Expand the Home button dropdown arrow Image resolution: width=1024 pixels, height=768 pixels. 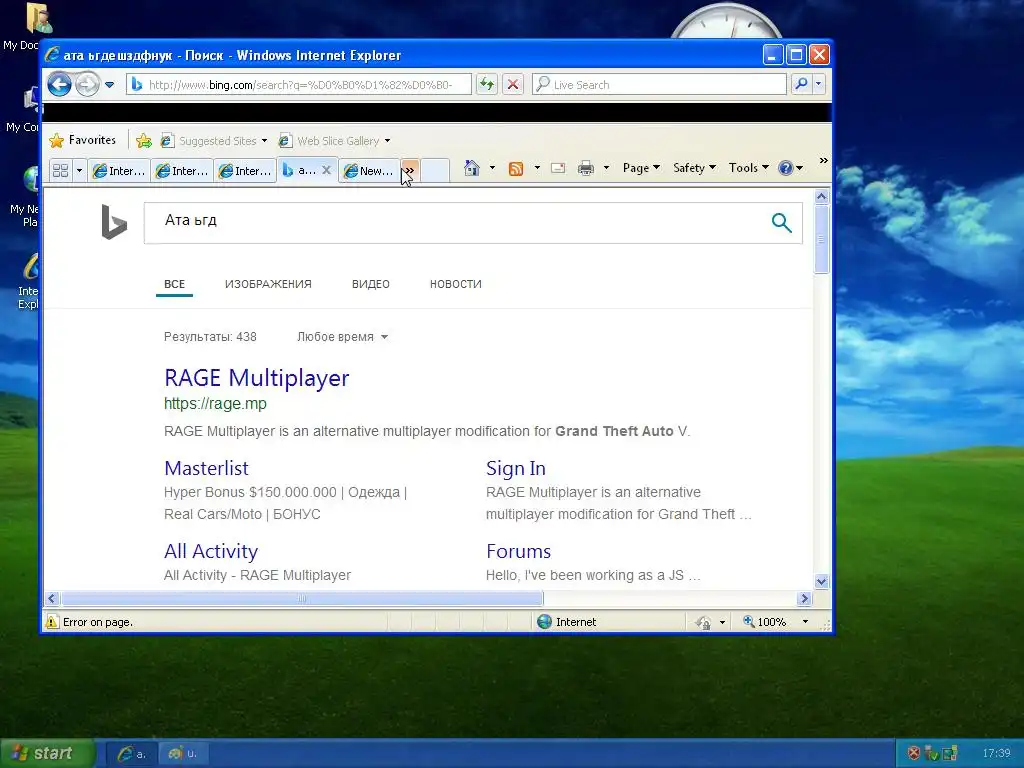(x=492, y=168)
